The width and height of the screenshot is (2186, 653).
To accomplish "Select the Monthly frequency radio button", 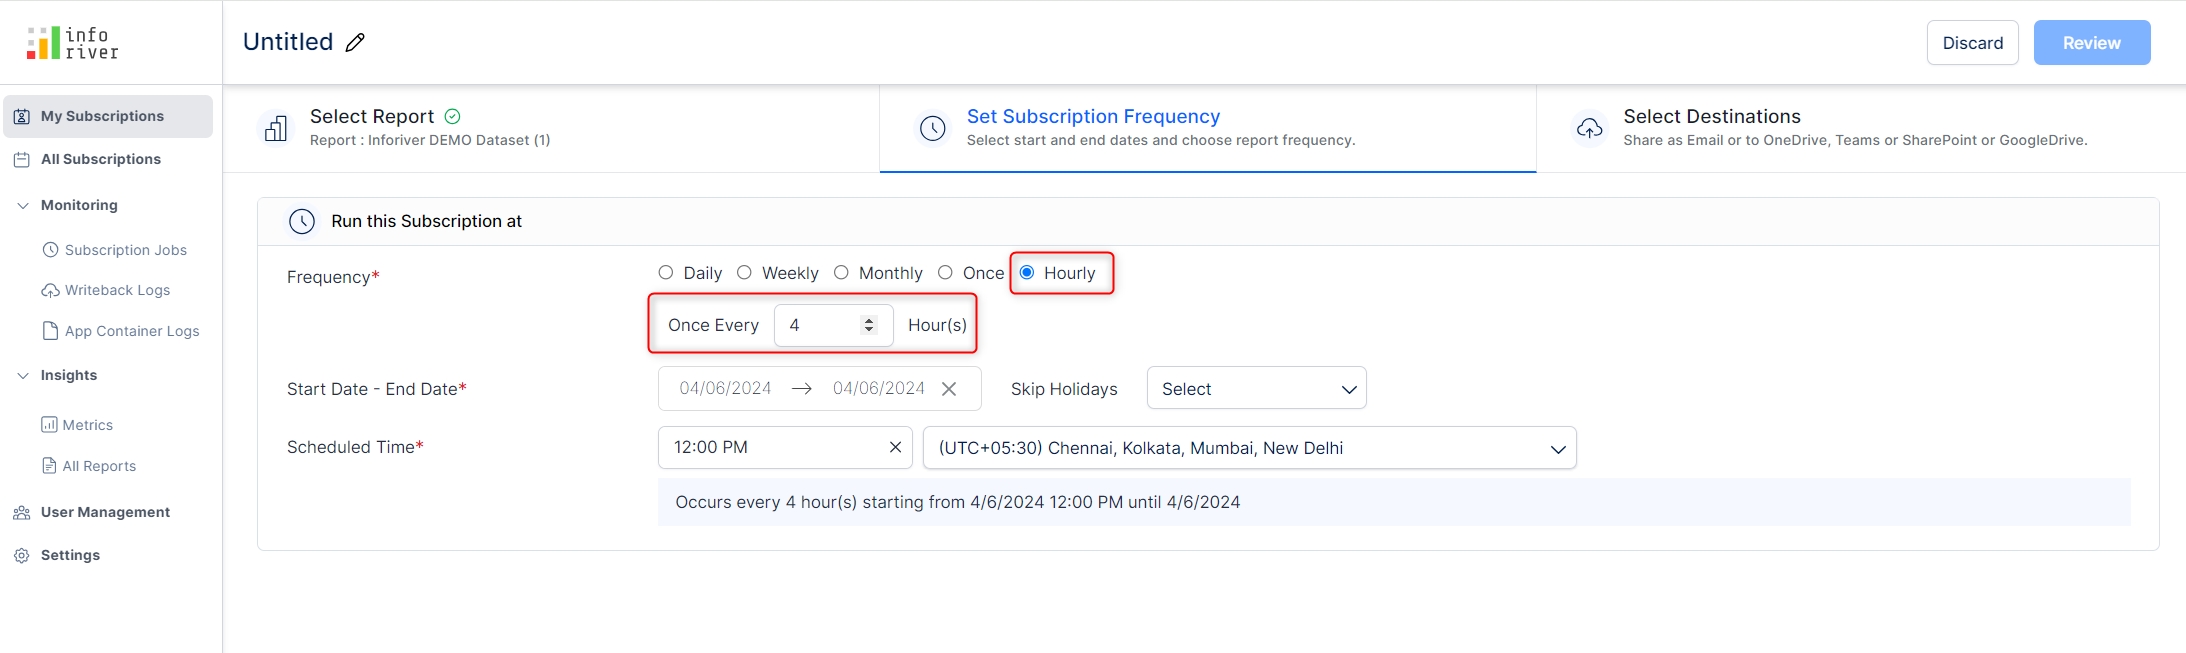I will [841, 273].
